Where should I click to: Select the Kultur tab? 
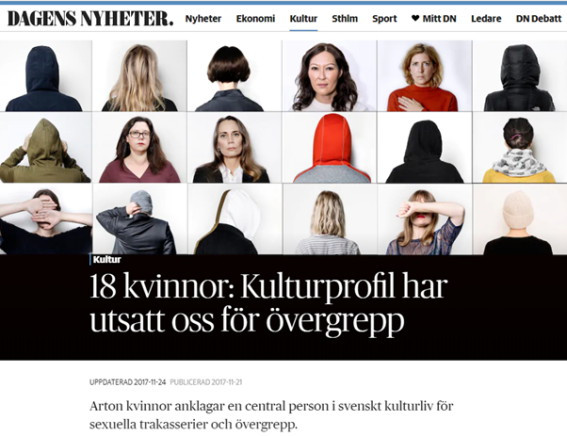pos(303,19)
